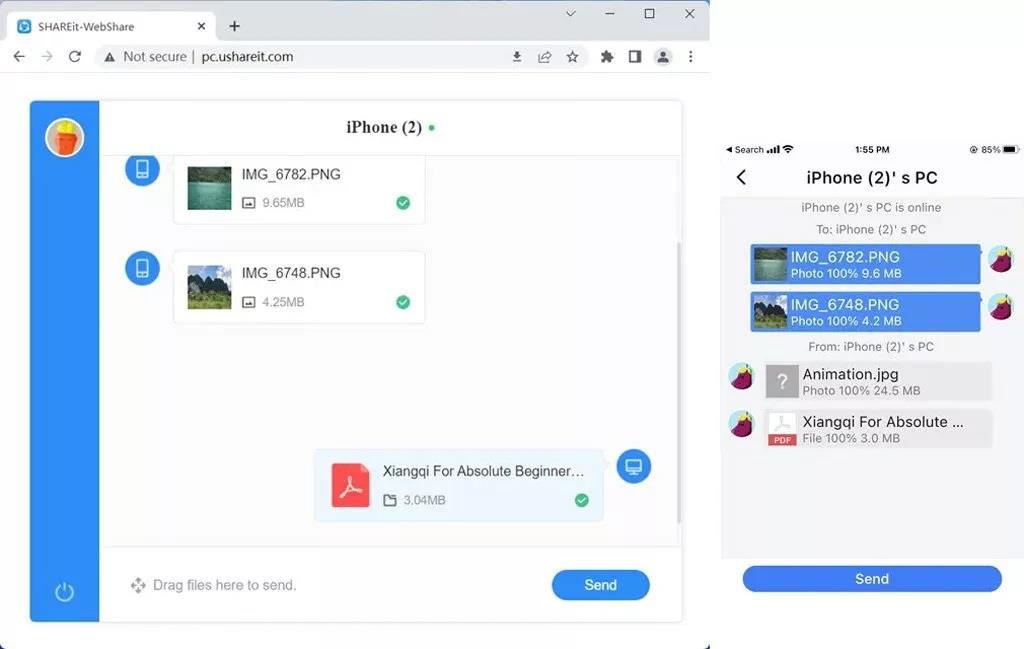Bookmark this page with the star icon

point(572,57)
